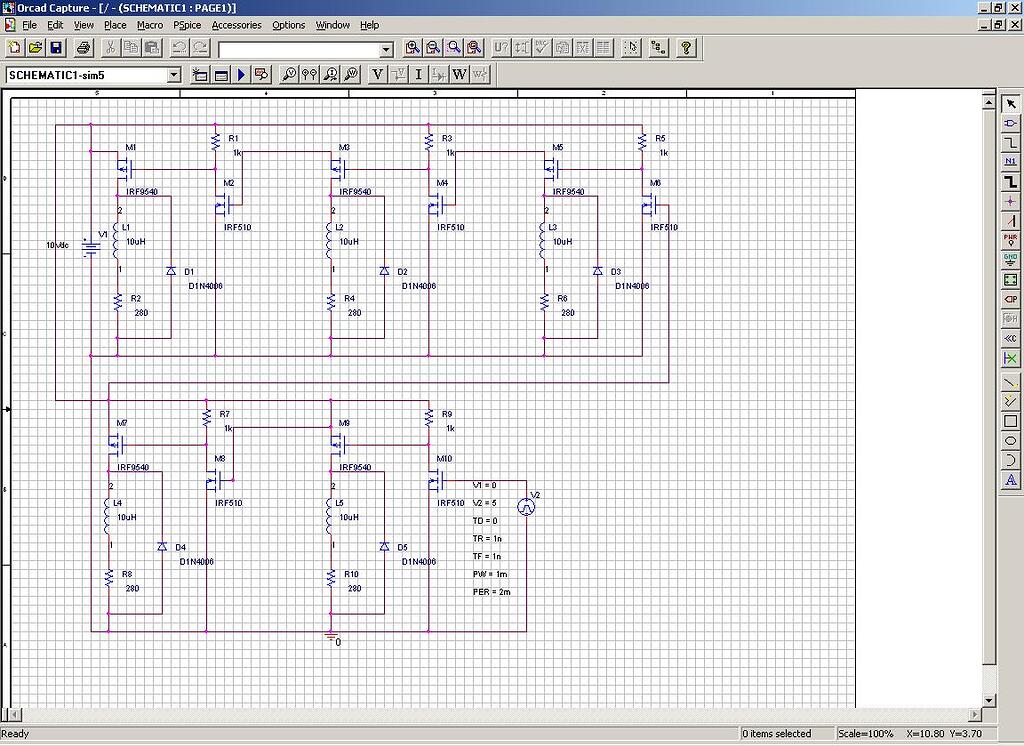
Task: Pick the Place power symbol tool
Action: coord(1011,241)
